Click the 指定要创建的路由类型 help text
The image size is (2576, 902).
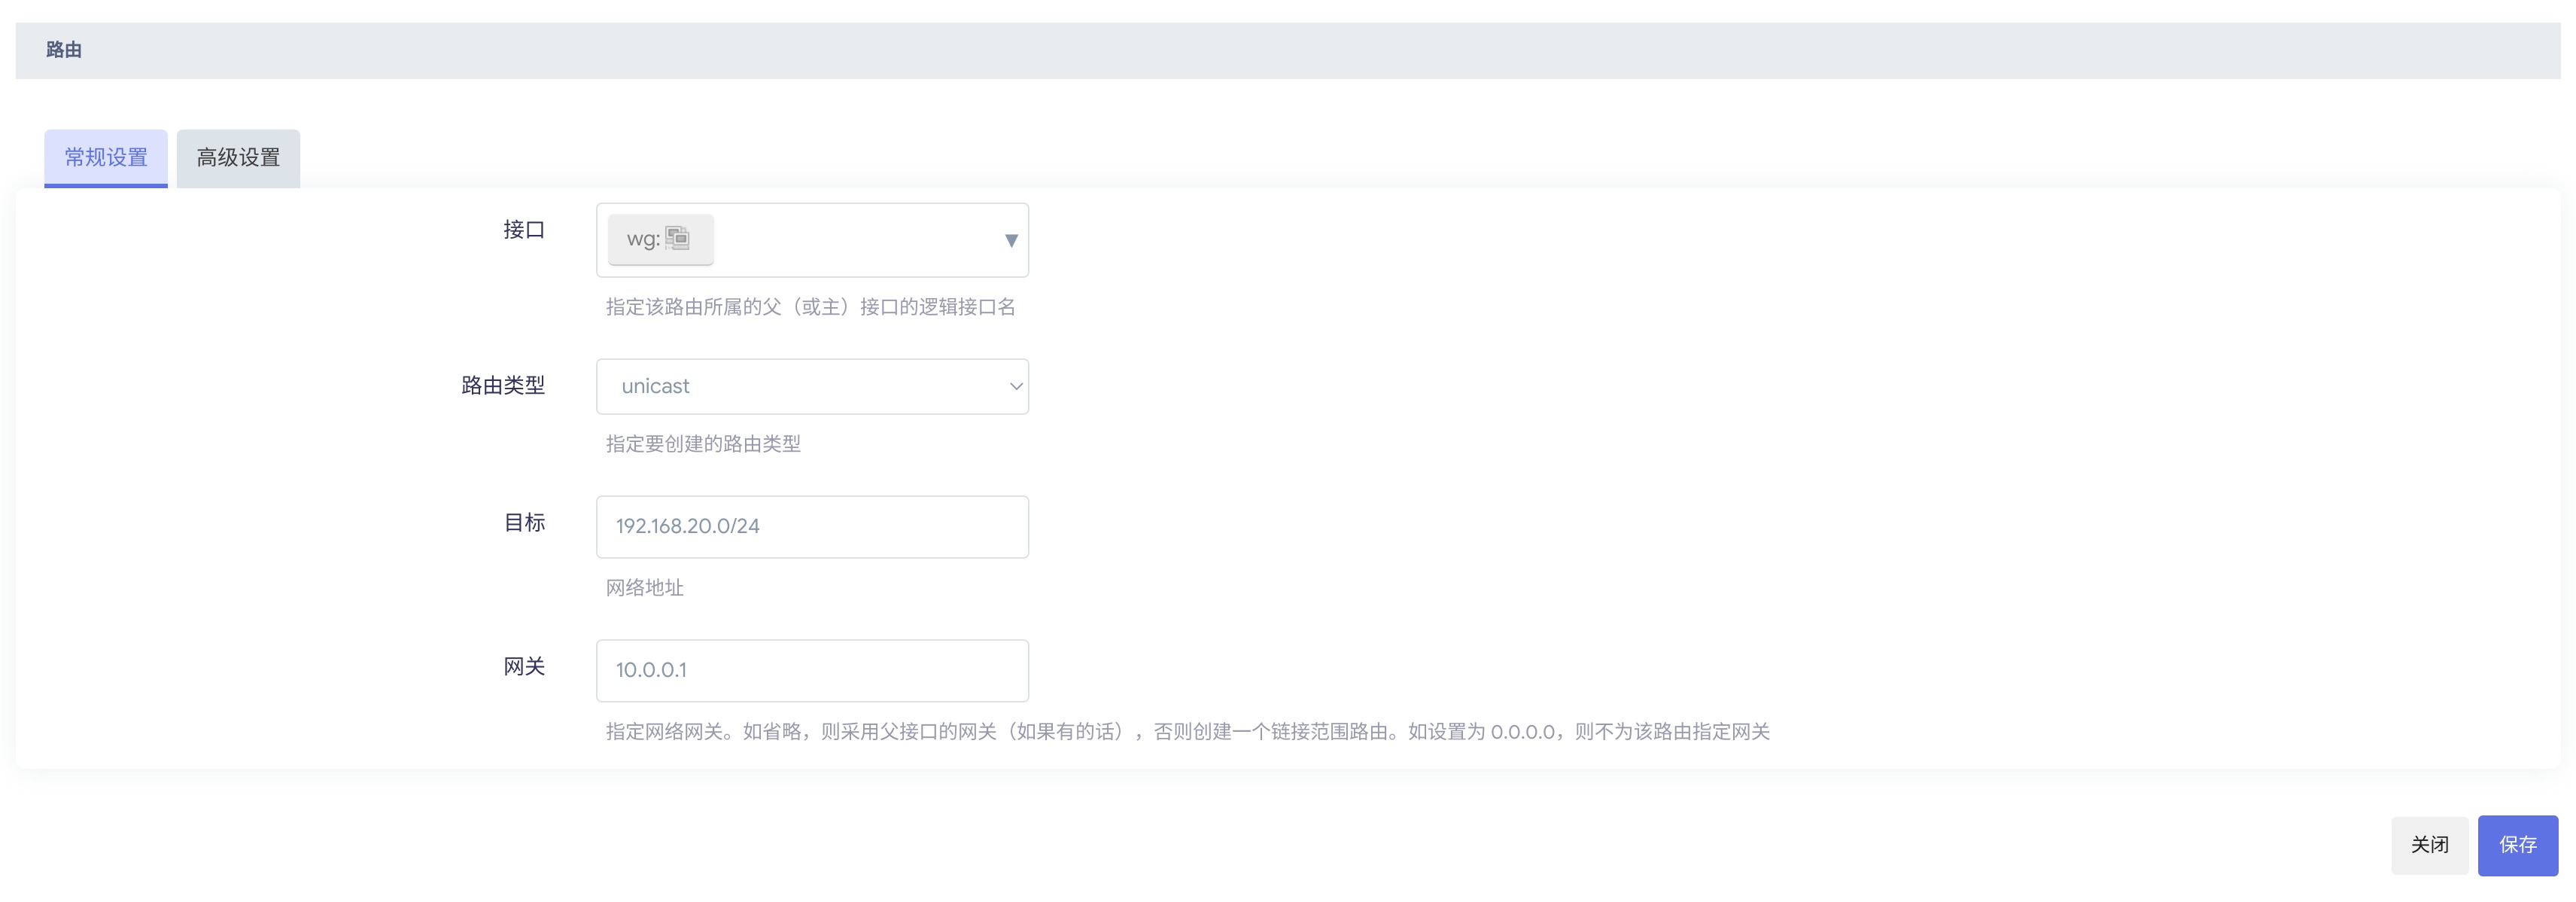[703, 444]
